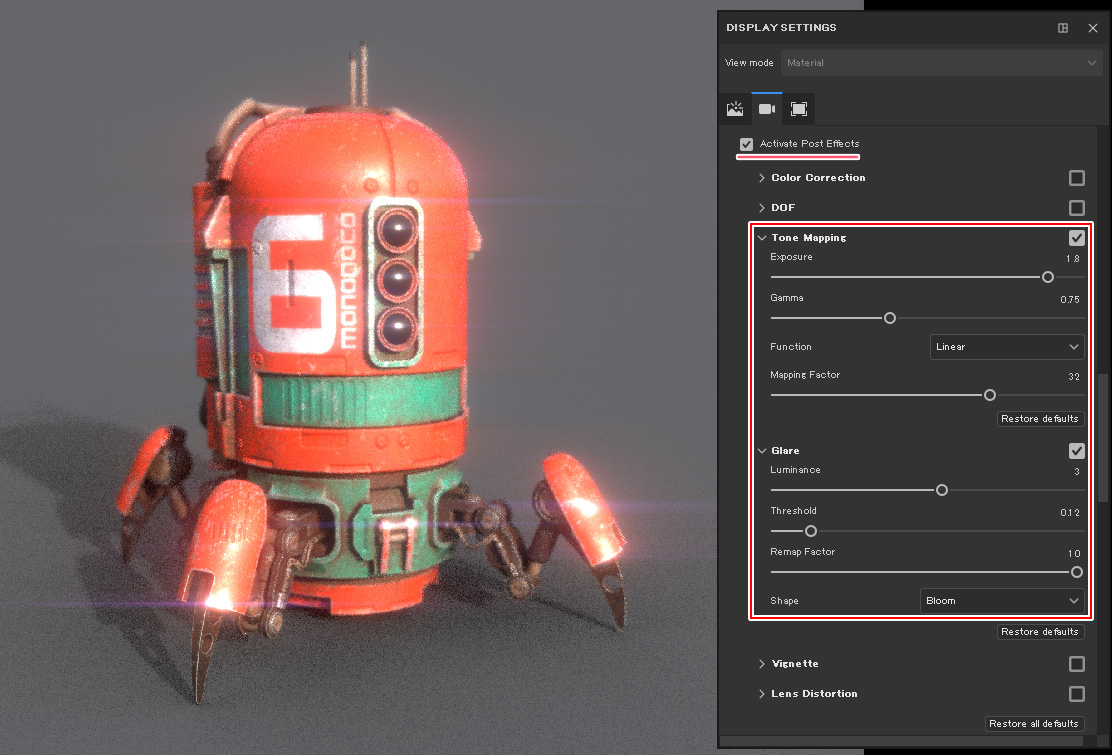Uncheck the Glare effect checkbox
The height and width of the screenshot is (755, 1112).
[x=1077, y=451]
